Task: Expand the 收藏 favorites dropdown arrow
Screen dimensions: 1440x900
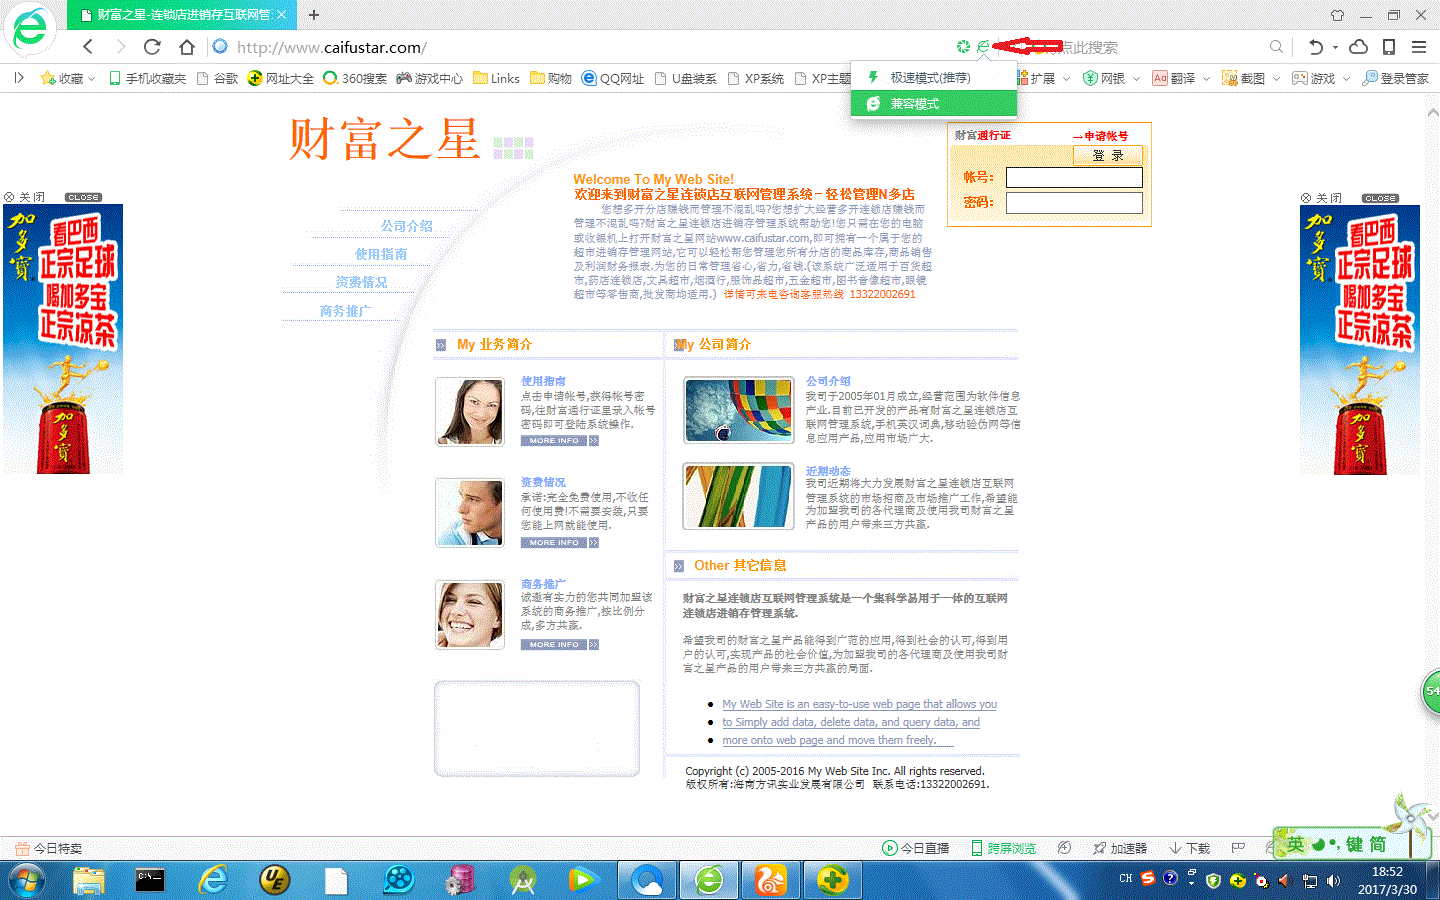Action: pos(92,79)
